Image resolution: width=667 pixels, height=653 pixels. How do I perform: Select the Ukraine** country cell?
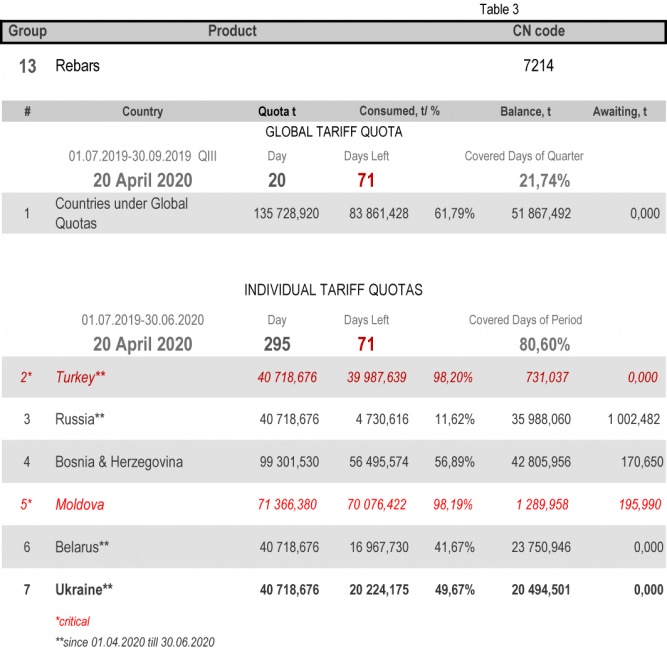(x=84, y=590)
